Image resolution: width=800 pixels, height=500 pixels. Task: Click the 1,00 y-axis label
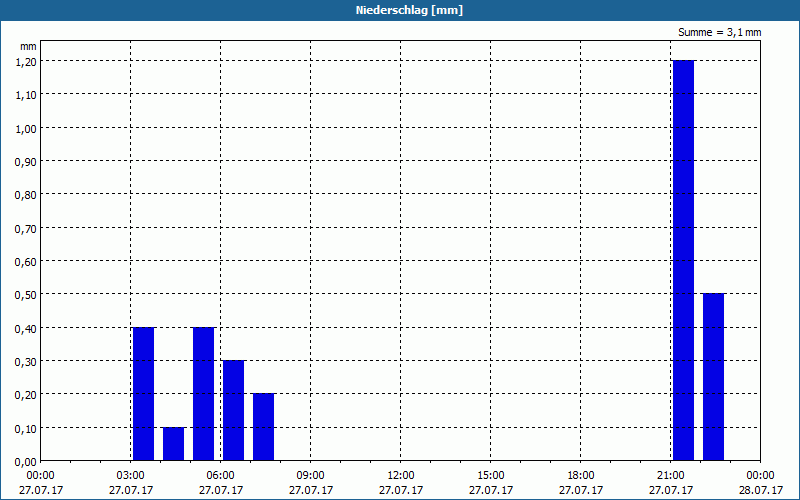(x=26, y=128)
